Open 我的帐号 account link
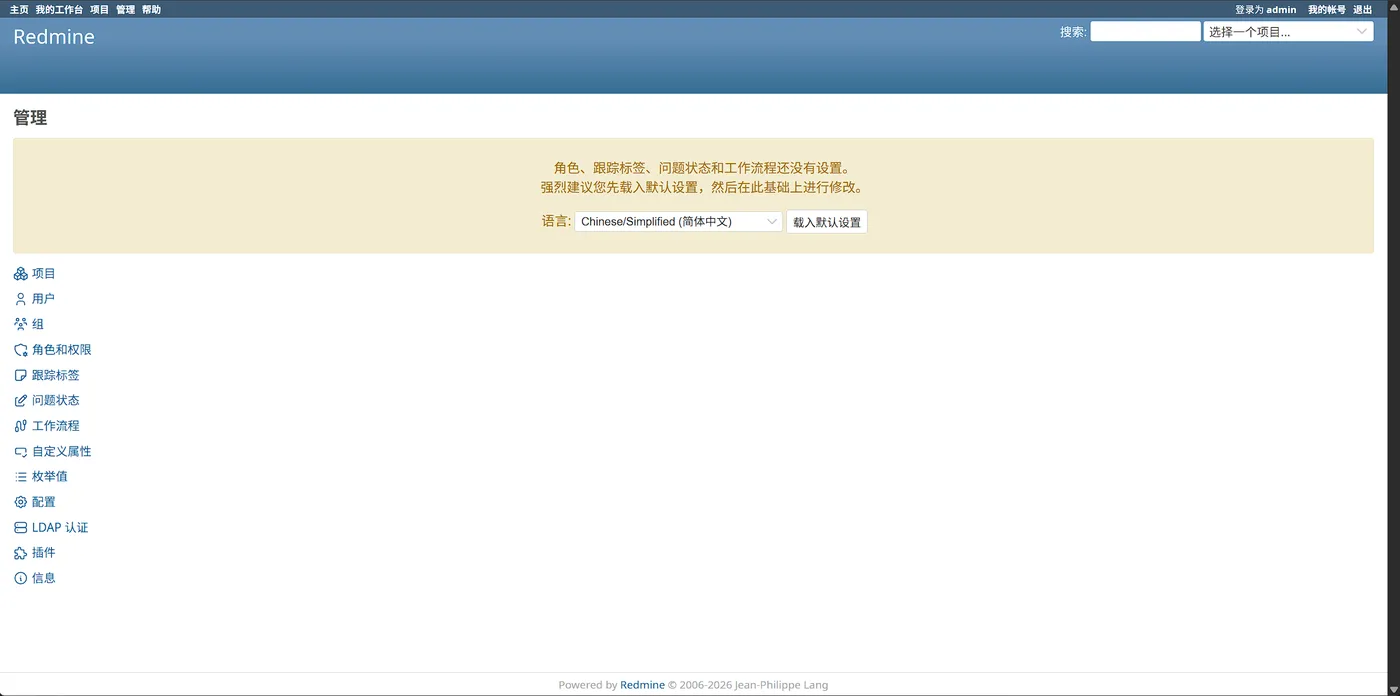This screenshot has width=1400, height=696. click(x=1327, y=9)
